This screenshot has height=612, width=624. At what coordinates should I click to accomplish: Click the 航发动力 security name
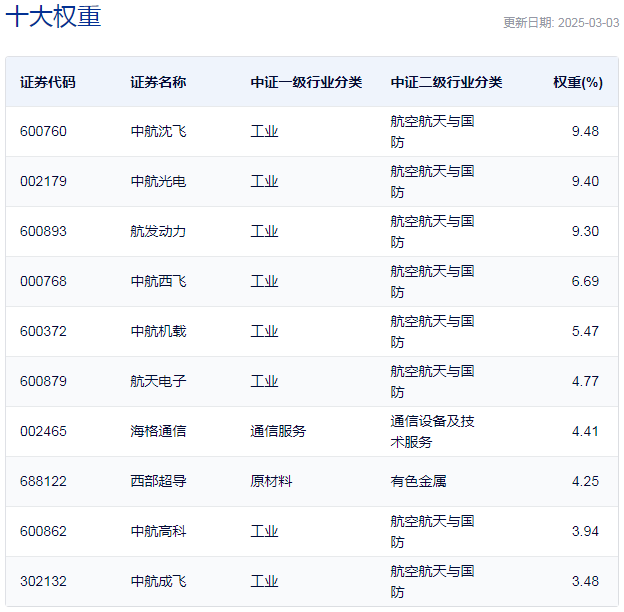[158, 231]
